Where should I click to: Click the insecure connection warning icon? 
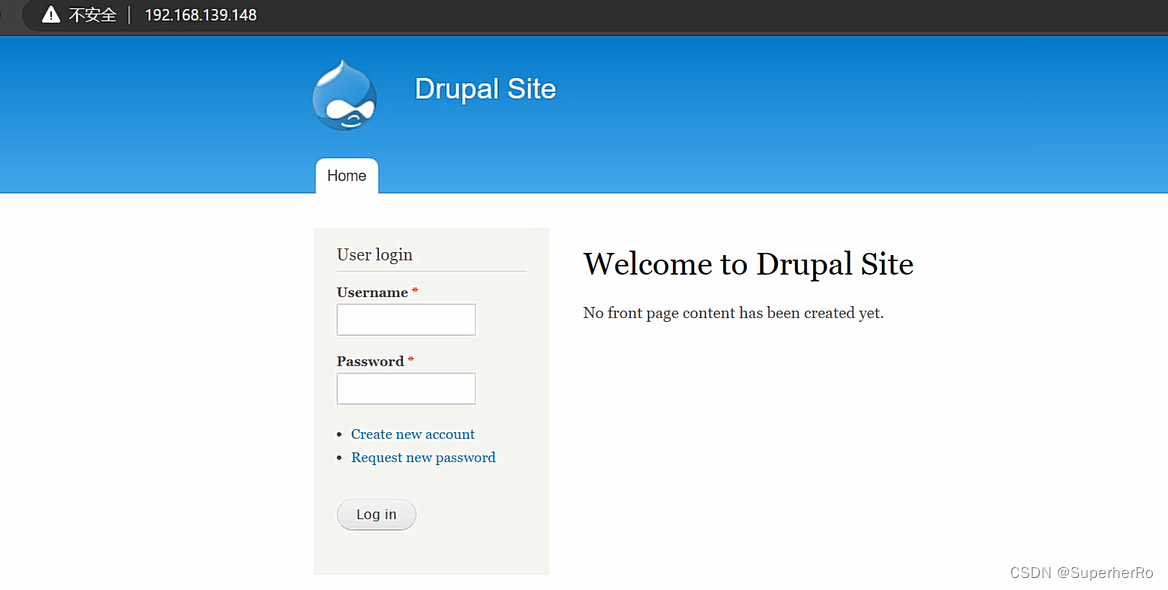click(51, 15)
